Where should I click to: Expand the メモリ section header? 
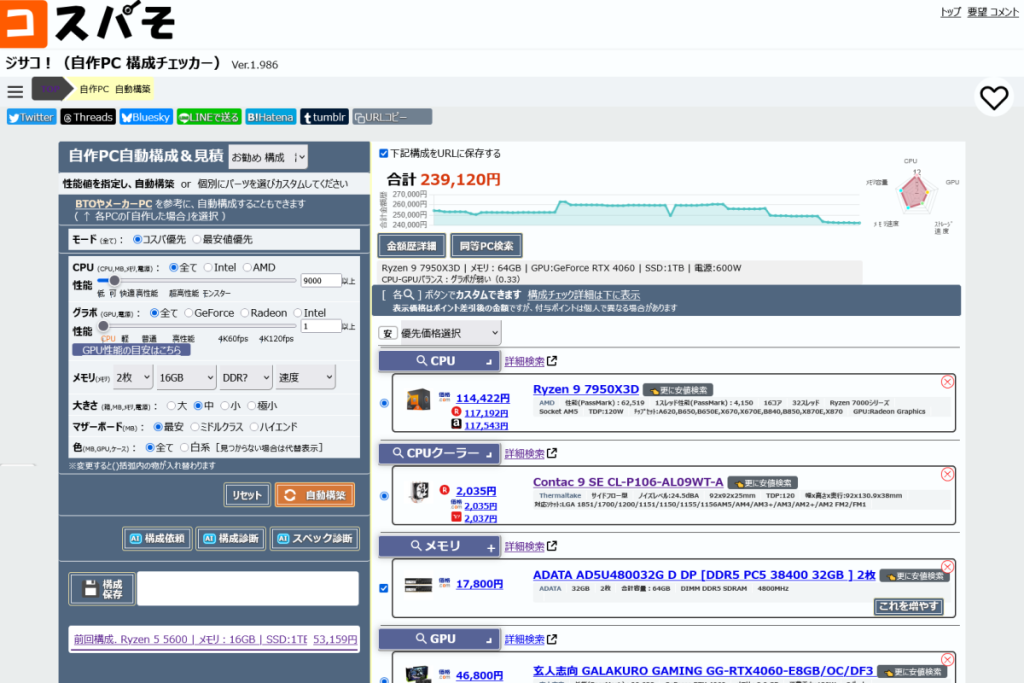coord(439,546)
